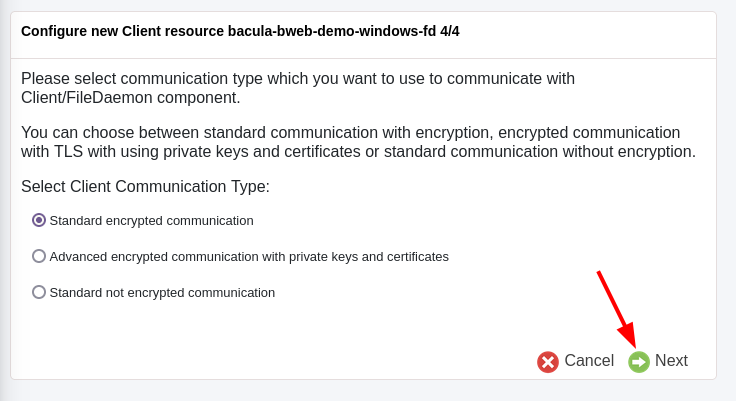736x401 pixels.
Task: Click the "Standard encrypted communication" label text
Action: [151, 221]
